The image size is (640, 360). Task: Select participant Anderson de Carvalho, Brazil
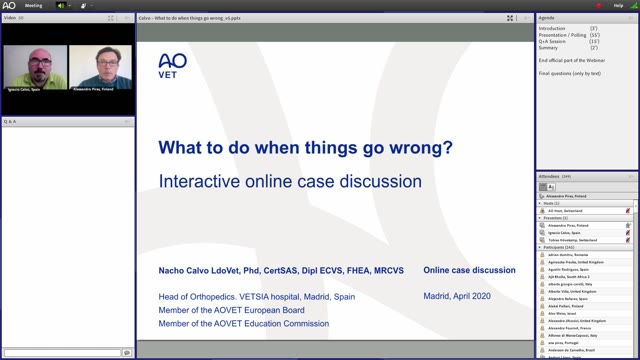(x=571, y=350)
